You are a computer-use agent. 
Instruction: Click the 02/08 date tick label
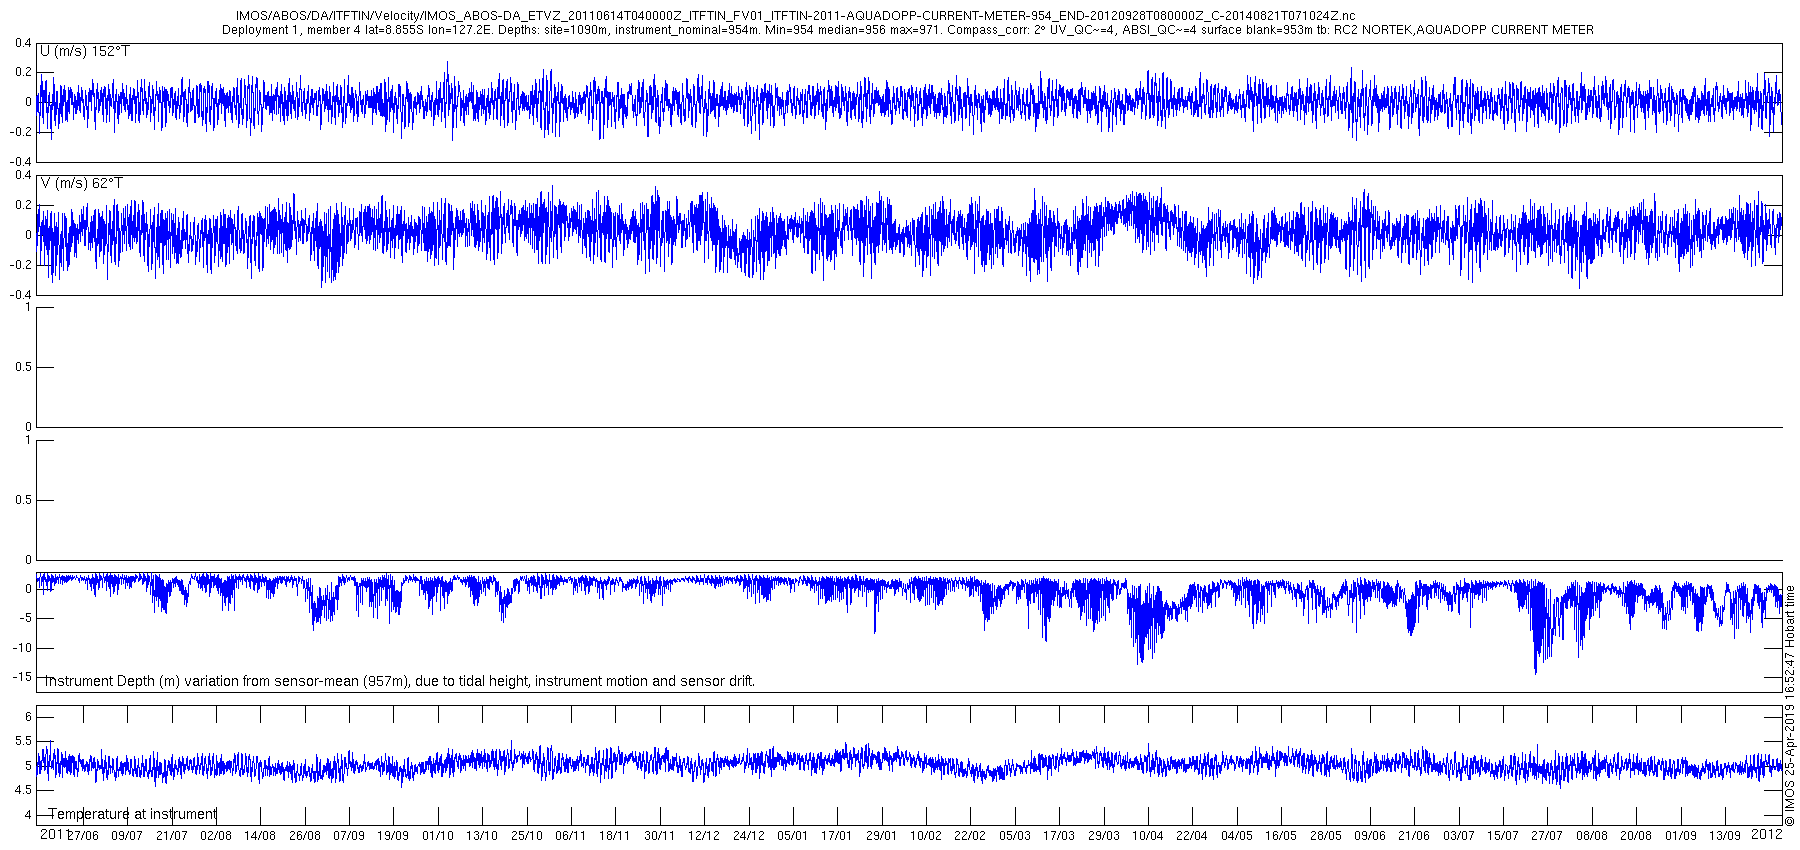point(216,836)
